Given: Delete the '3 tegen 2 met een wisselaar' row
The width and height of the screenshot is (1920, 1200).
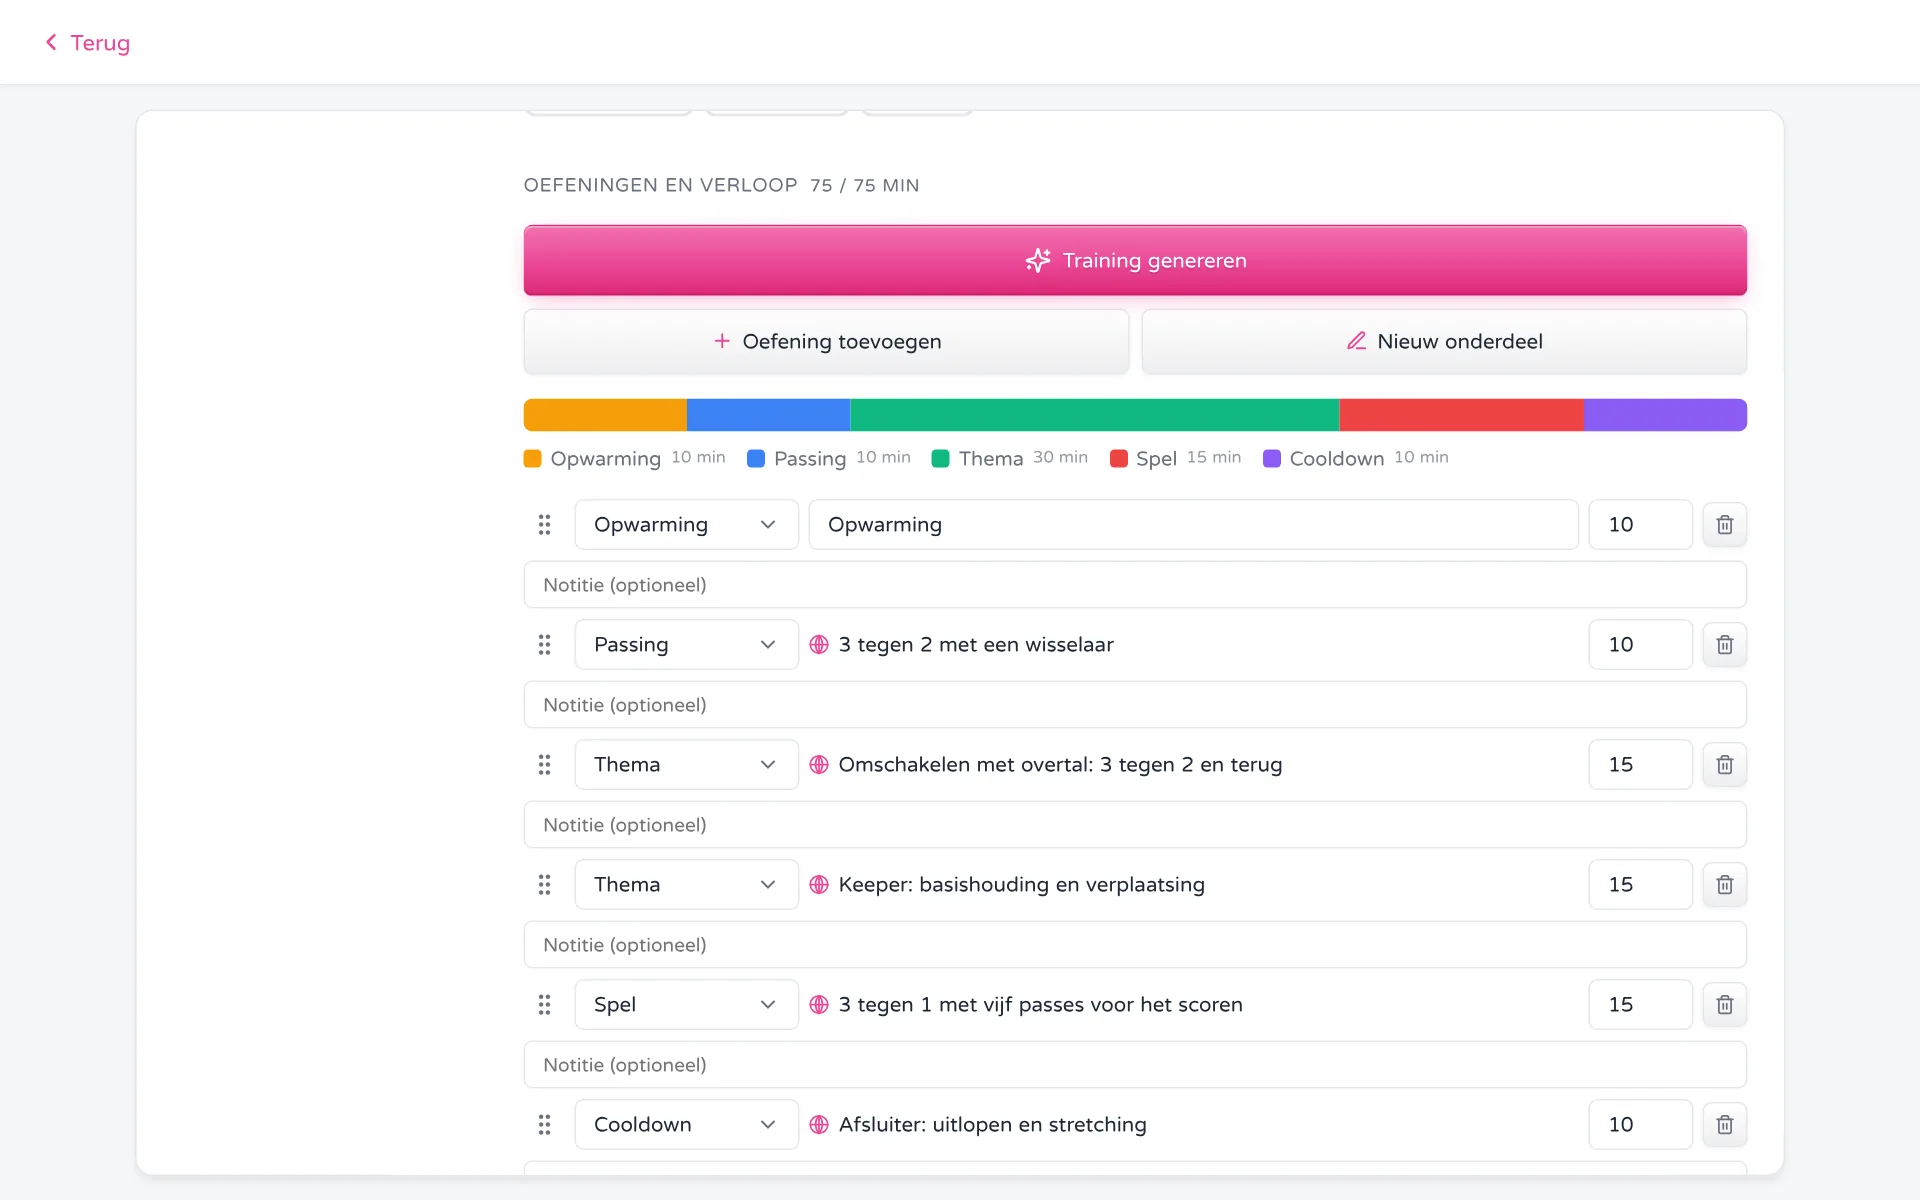Looking at the screenshot, I should coord(1724,644).
